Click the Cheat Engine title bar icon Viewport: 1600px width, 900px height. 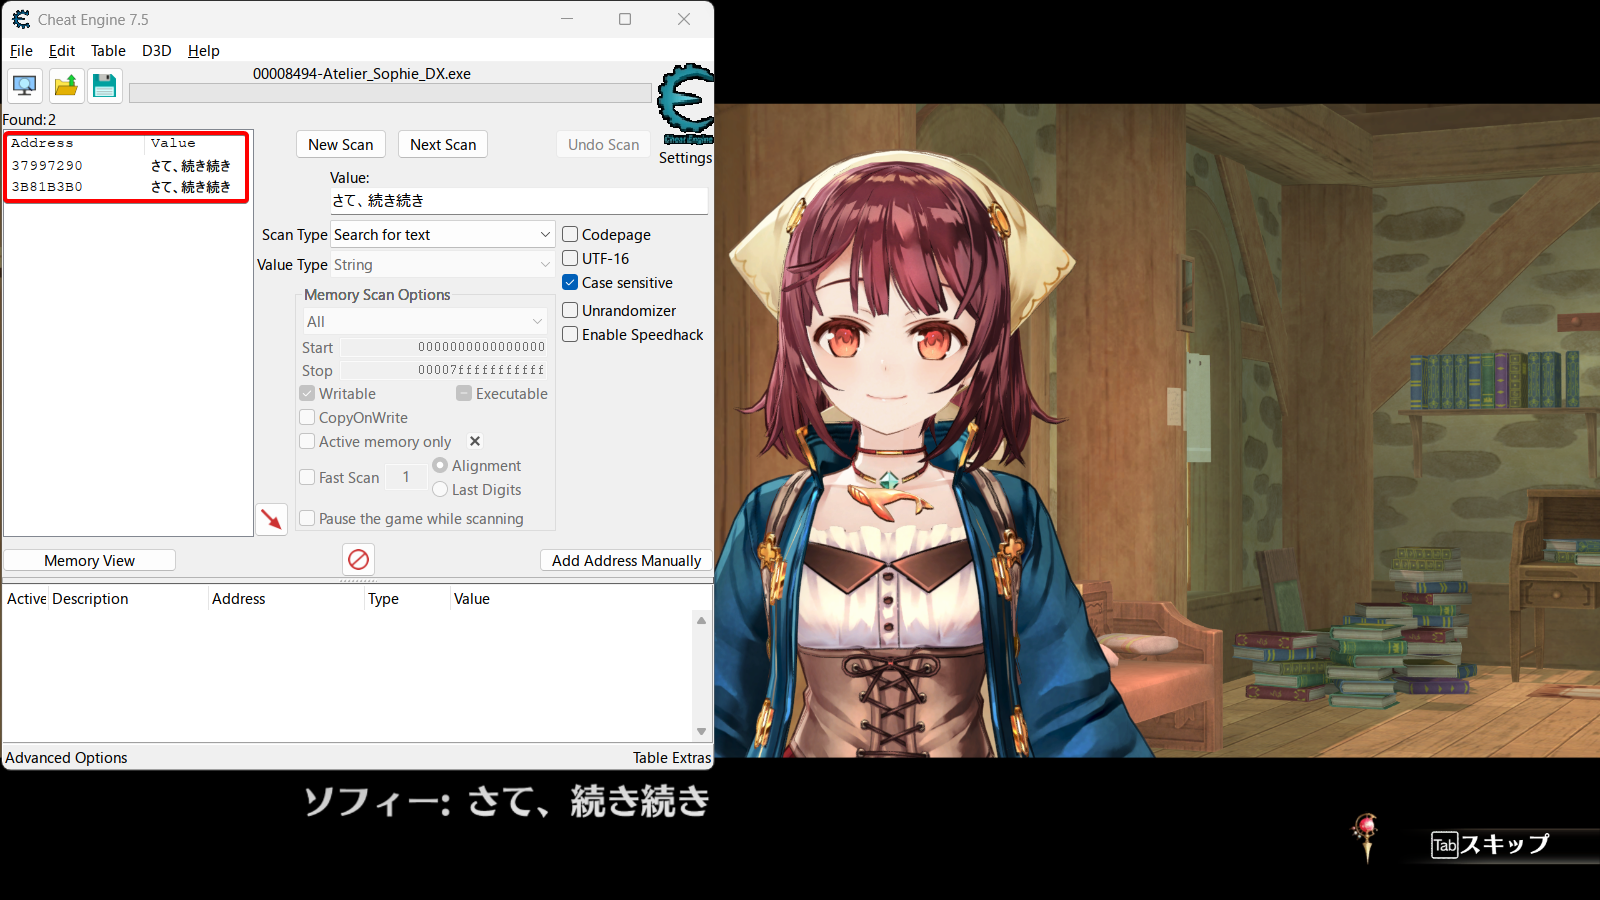tap(20, 19)
